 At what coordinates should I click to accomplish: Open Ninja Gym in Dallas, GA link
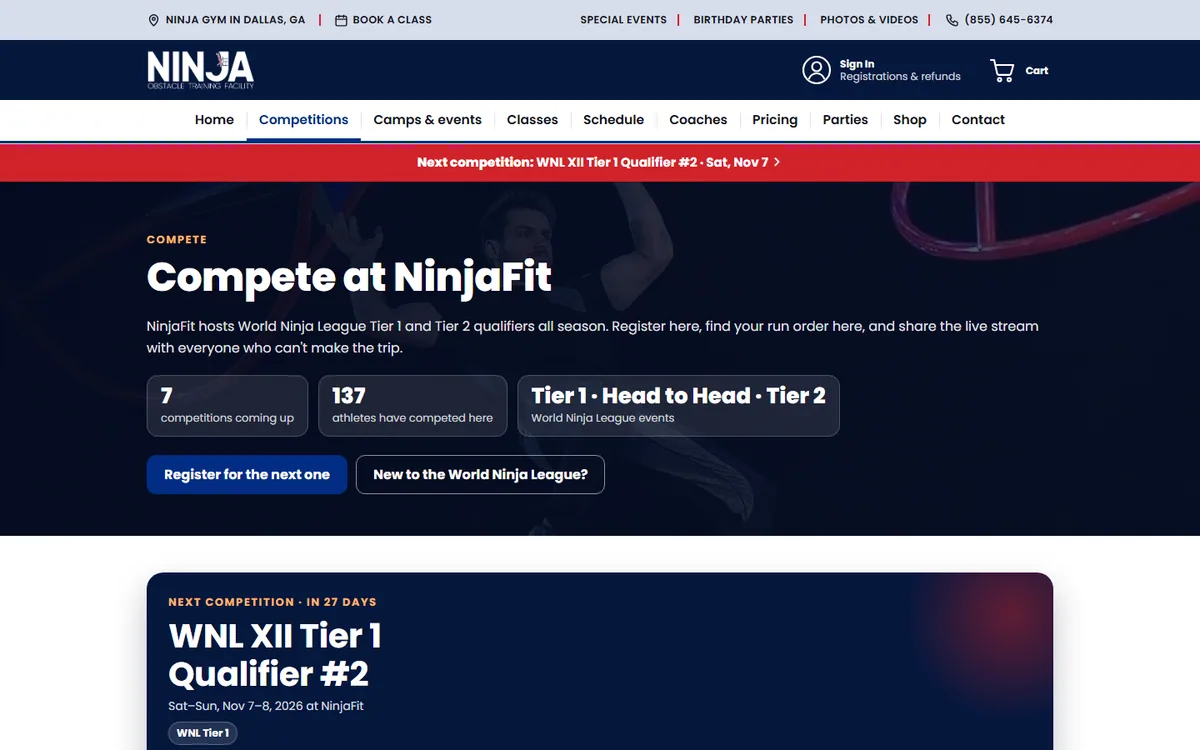click(x=235, y=20)
